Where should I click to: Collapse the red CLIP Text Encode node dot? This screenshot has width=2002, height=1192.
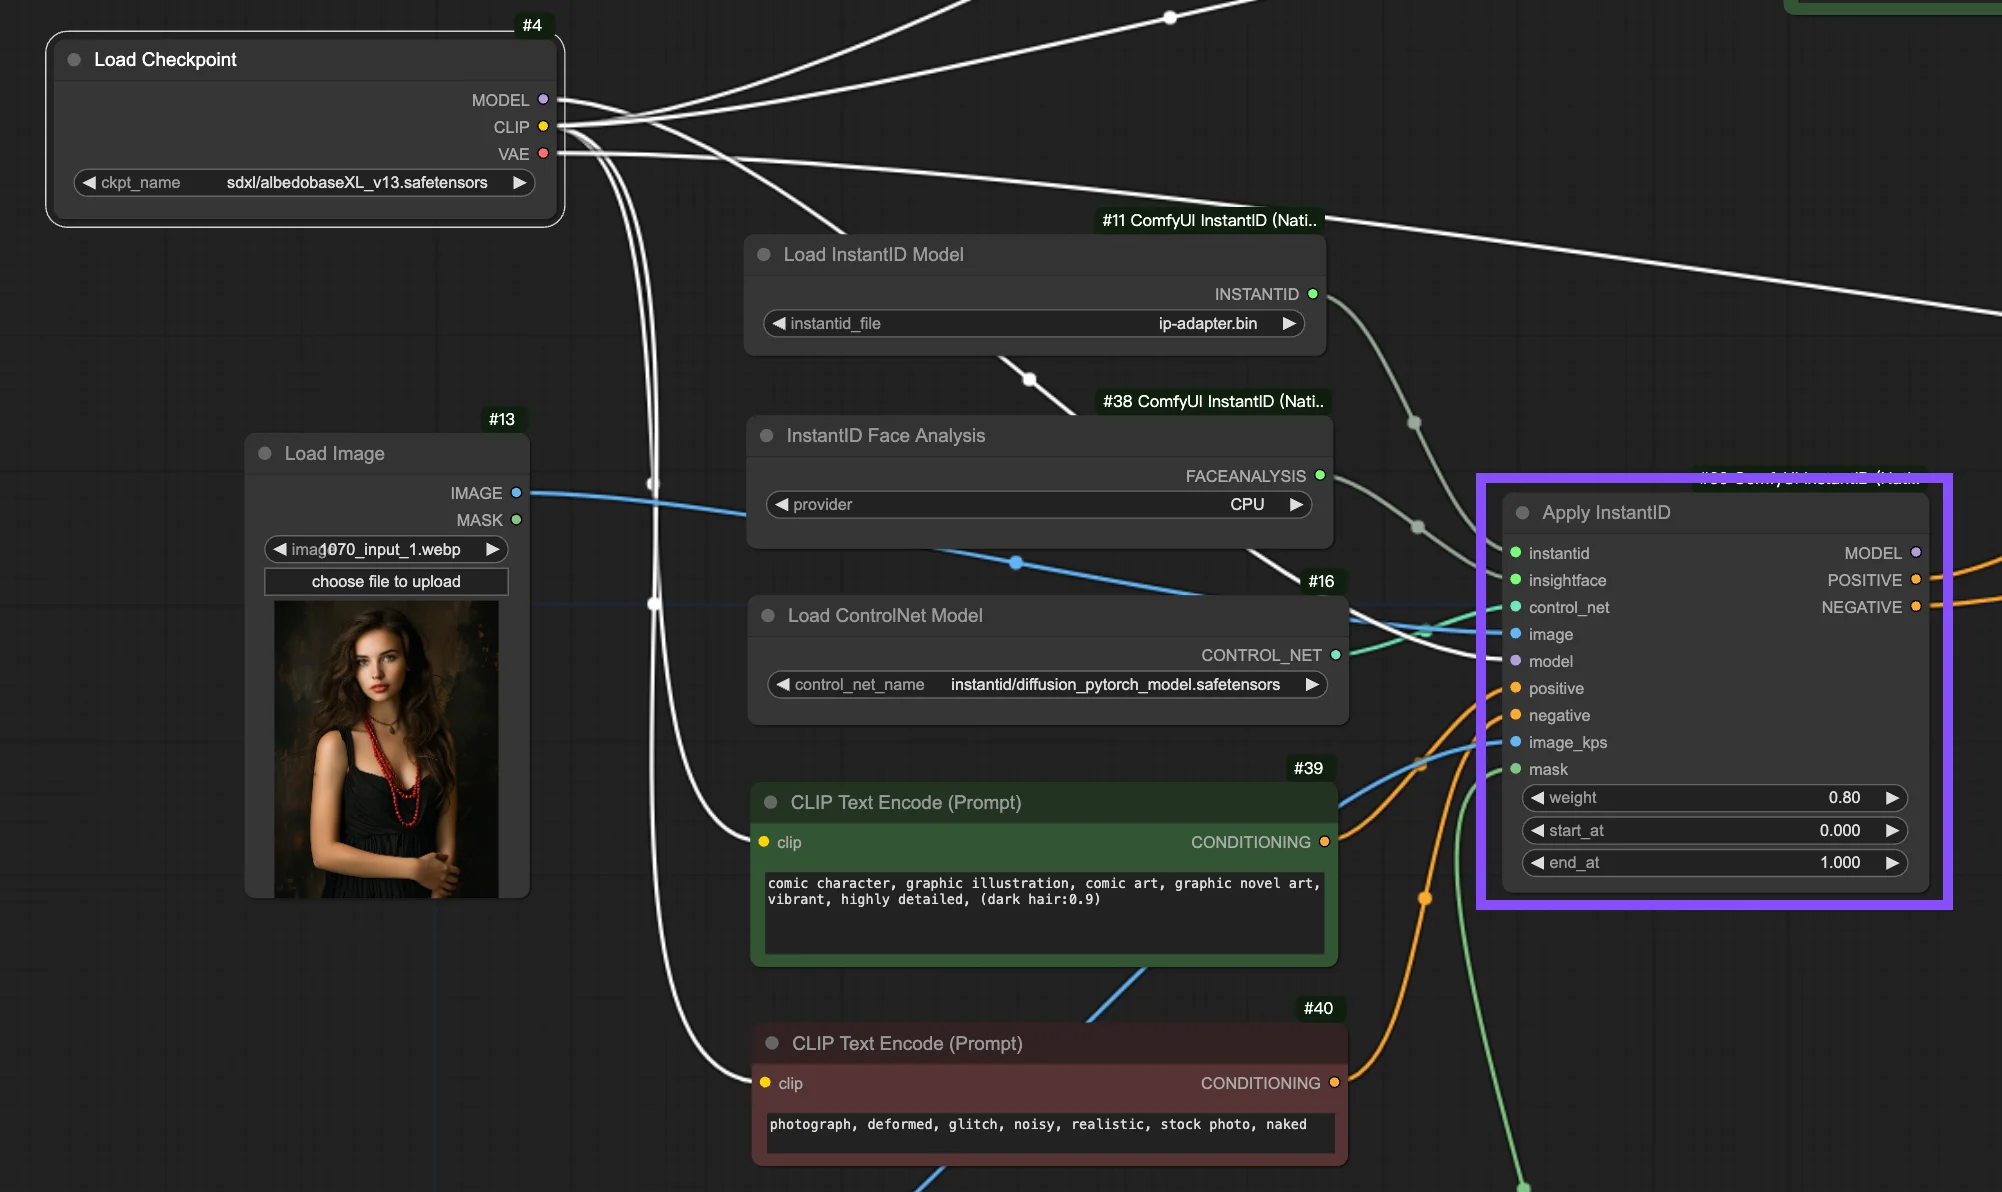(x=772, y=1044)
